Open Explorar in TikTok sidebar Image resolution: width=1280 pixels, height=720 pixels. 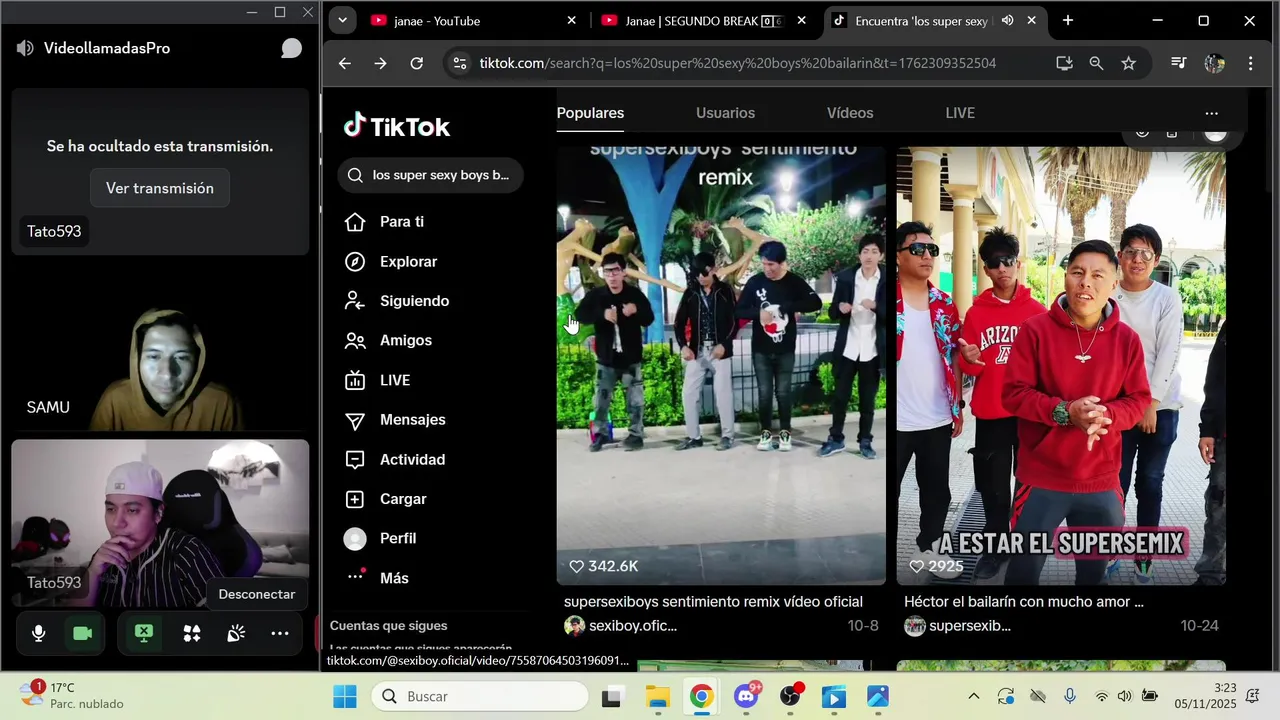(x=391, y=262)
